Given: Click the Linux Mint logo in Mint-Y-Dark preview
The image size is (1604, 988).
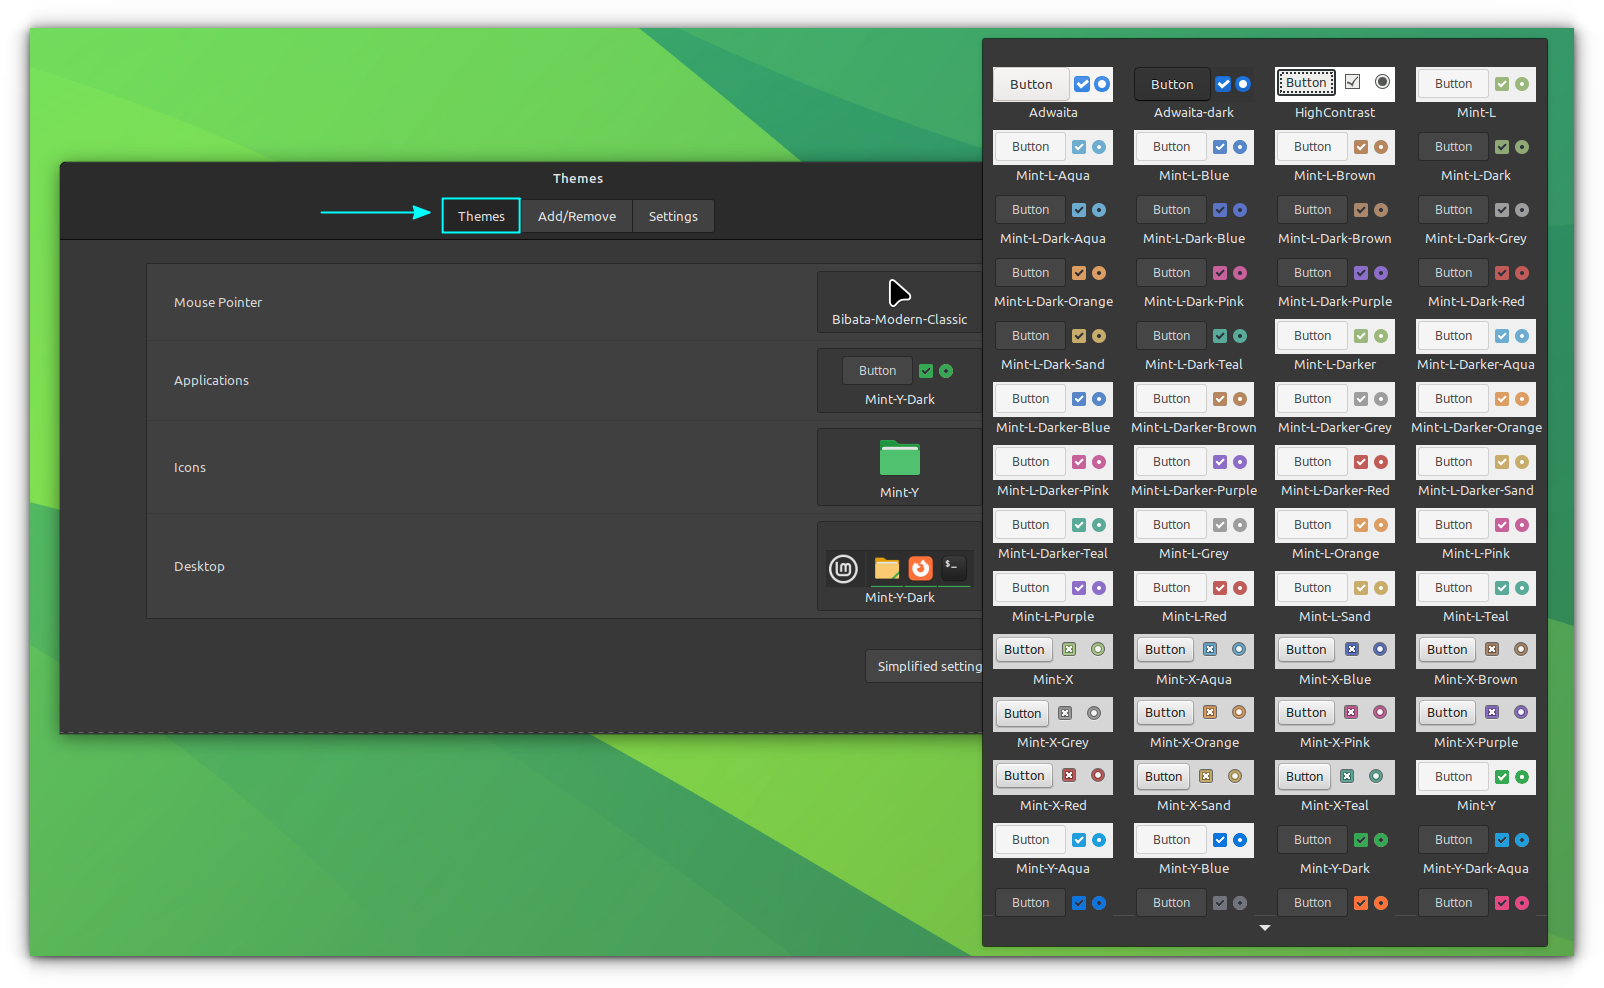Looking at the screenshot, I should [844, 568].
